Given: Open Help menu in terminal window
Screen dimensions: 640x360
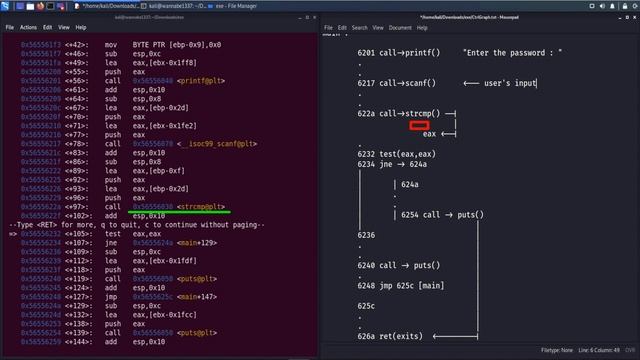Looking at the screenshot, I should (81, 27).
